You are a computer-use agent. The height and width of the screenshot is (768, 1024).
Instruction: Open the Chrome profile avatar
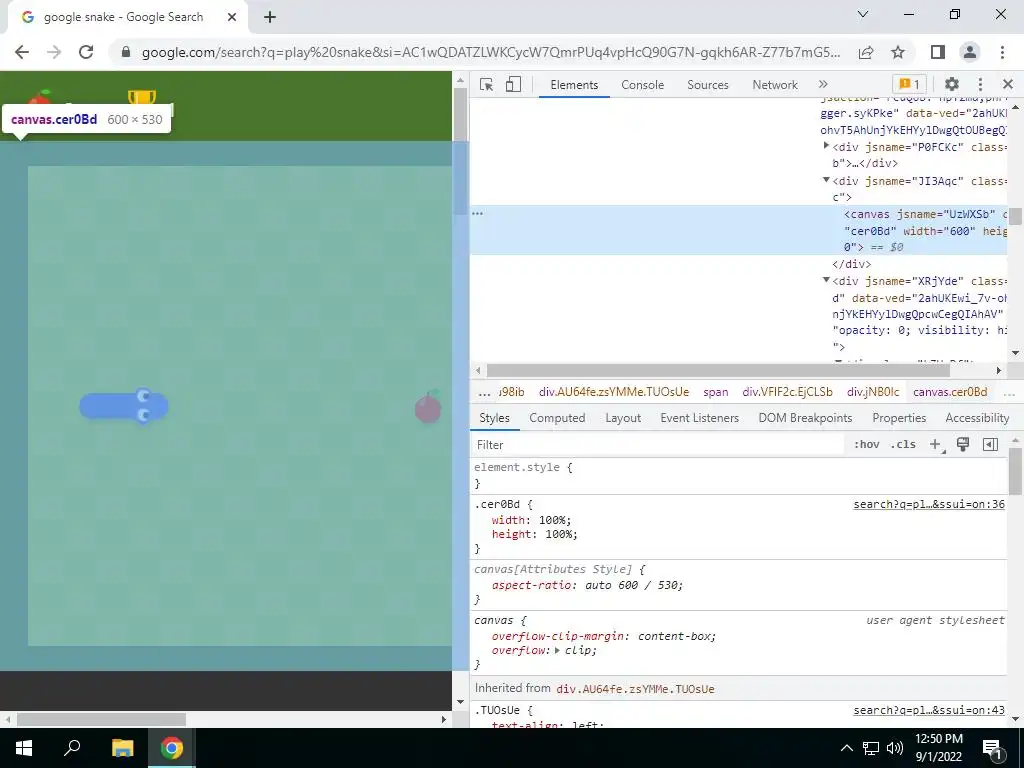[x=970, y=52]
